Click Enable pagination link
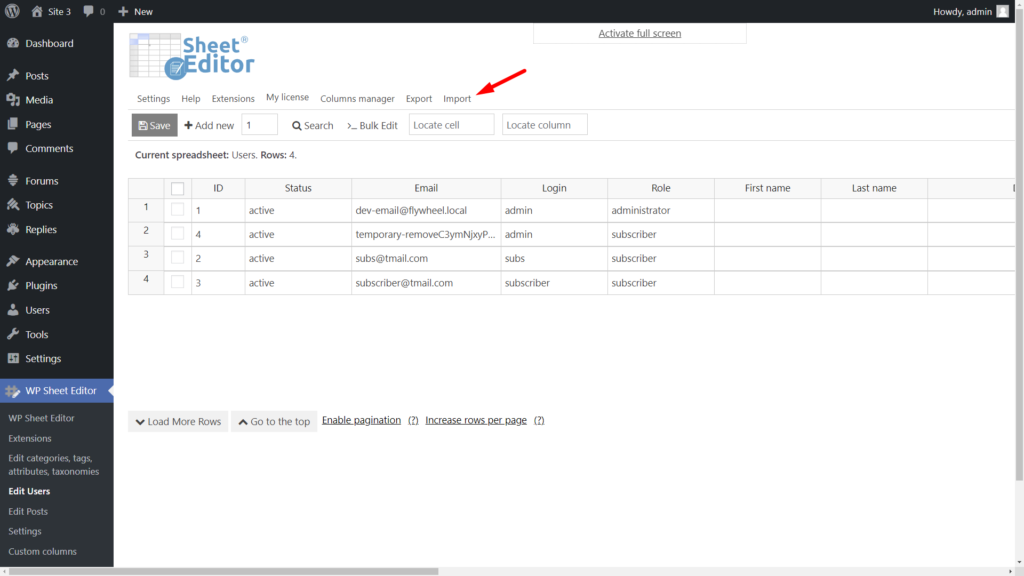 click(361, 420)
